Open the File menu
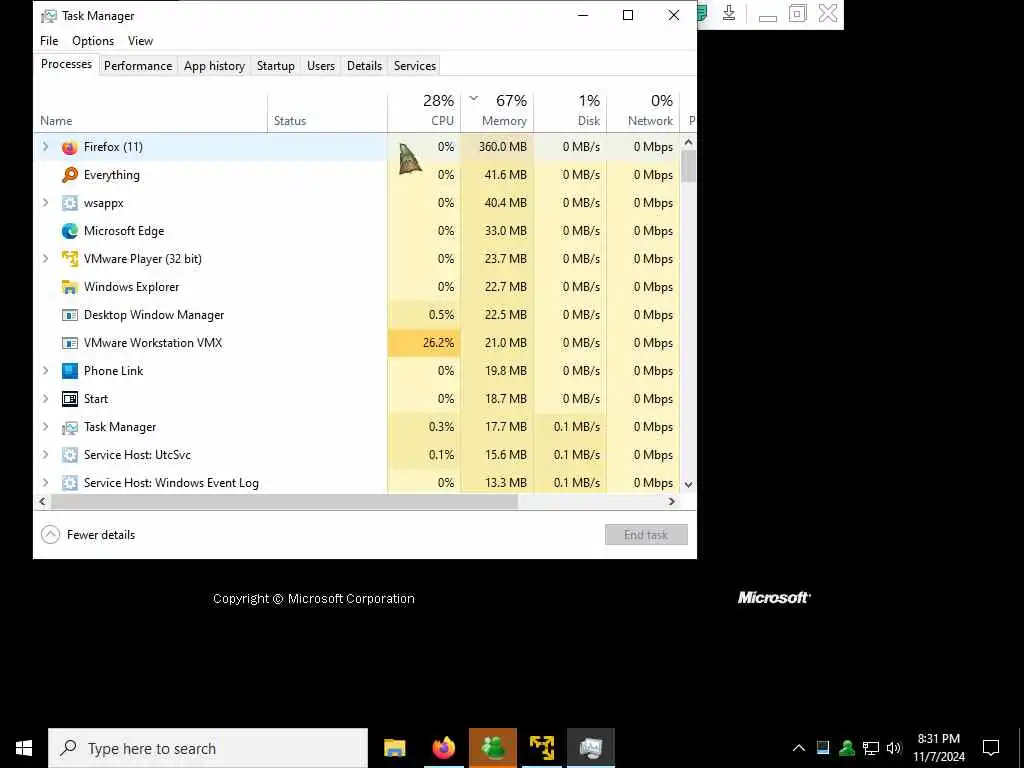This screenshot has width=1024, height=768. [x=49, y=40]
